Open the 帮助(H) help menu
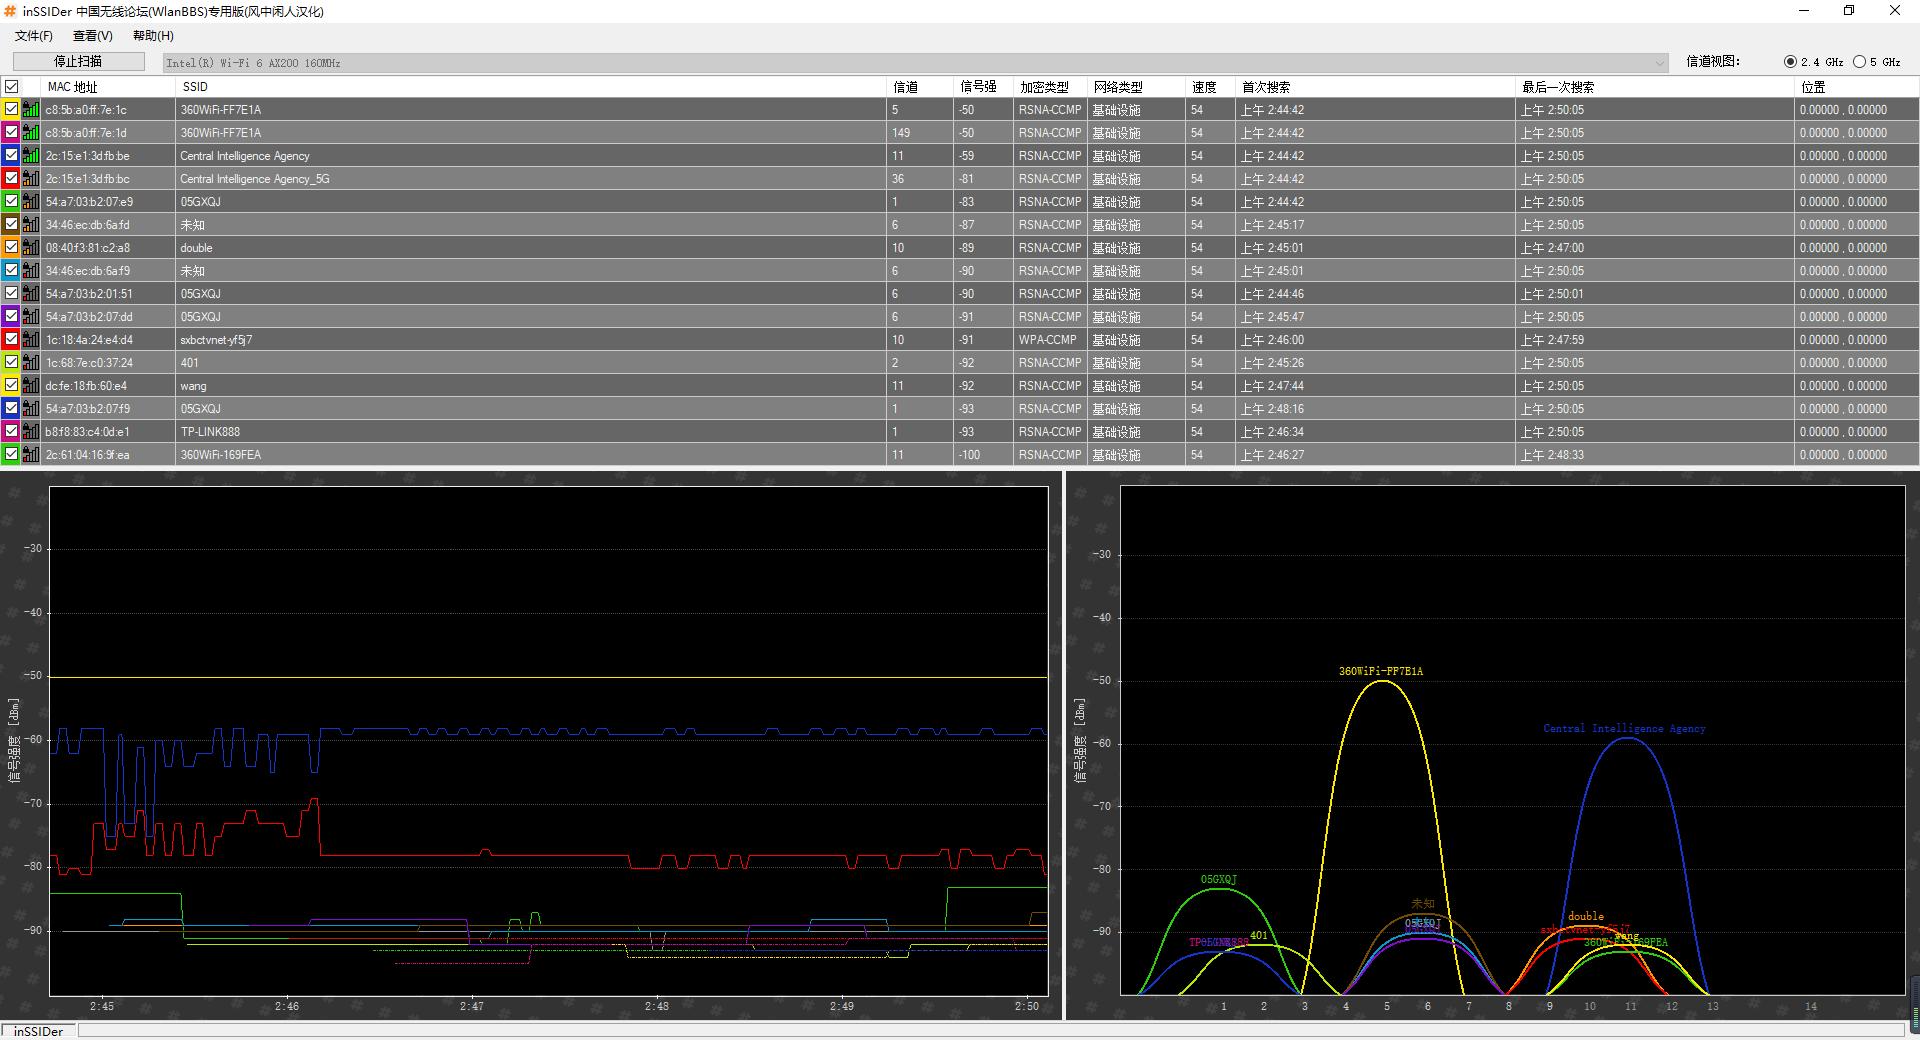 pyautogui.click(x=153, y=36)
